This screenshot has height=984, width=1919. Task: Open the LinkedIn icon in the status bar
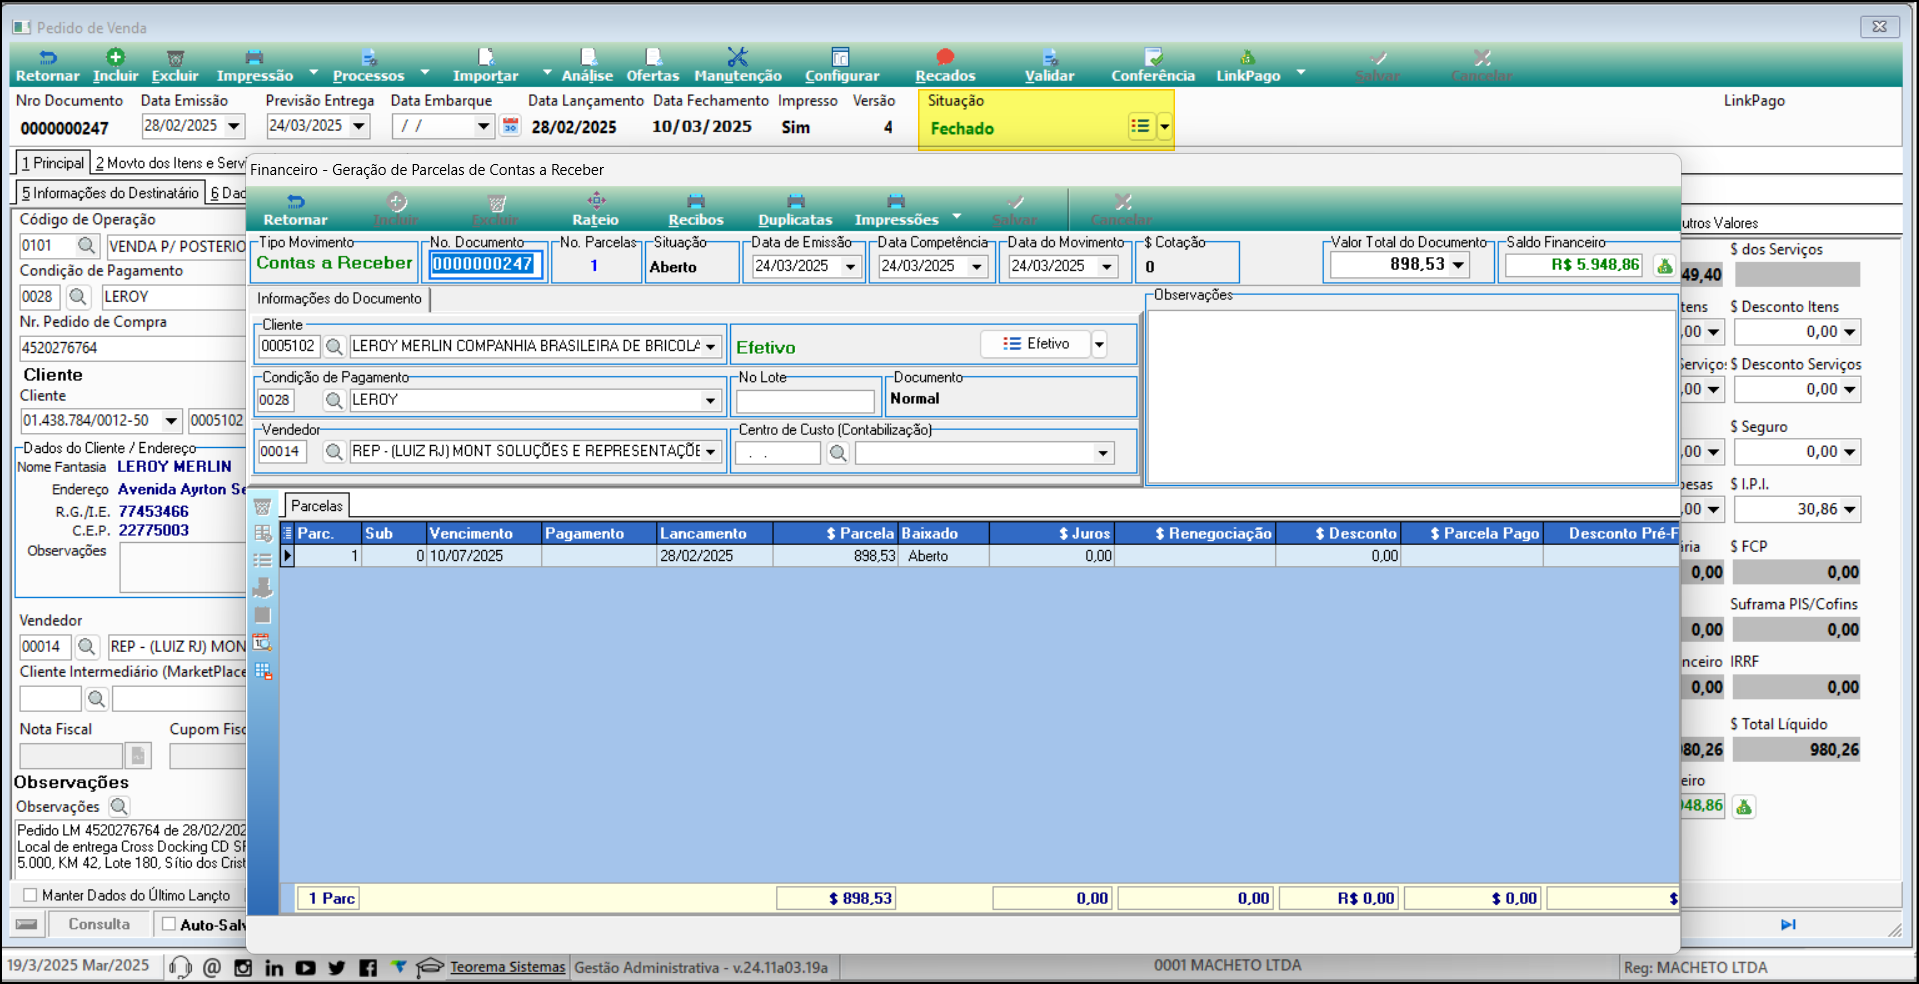[x=274, y=967]
